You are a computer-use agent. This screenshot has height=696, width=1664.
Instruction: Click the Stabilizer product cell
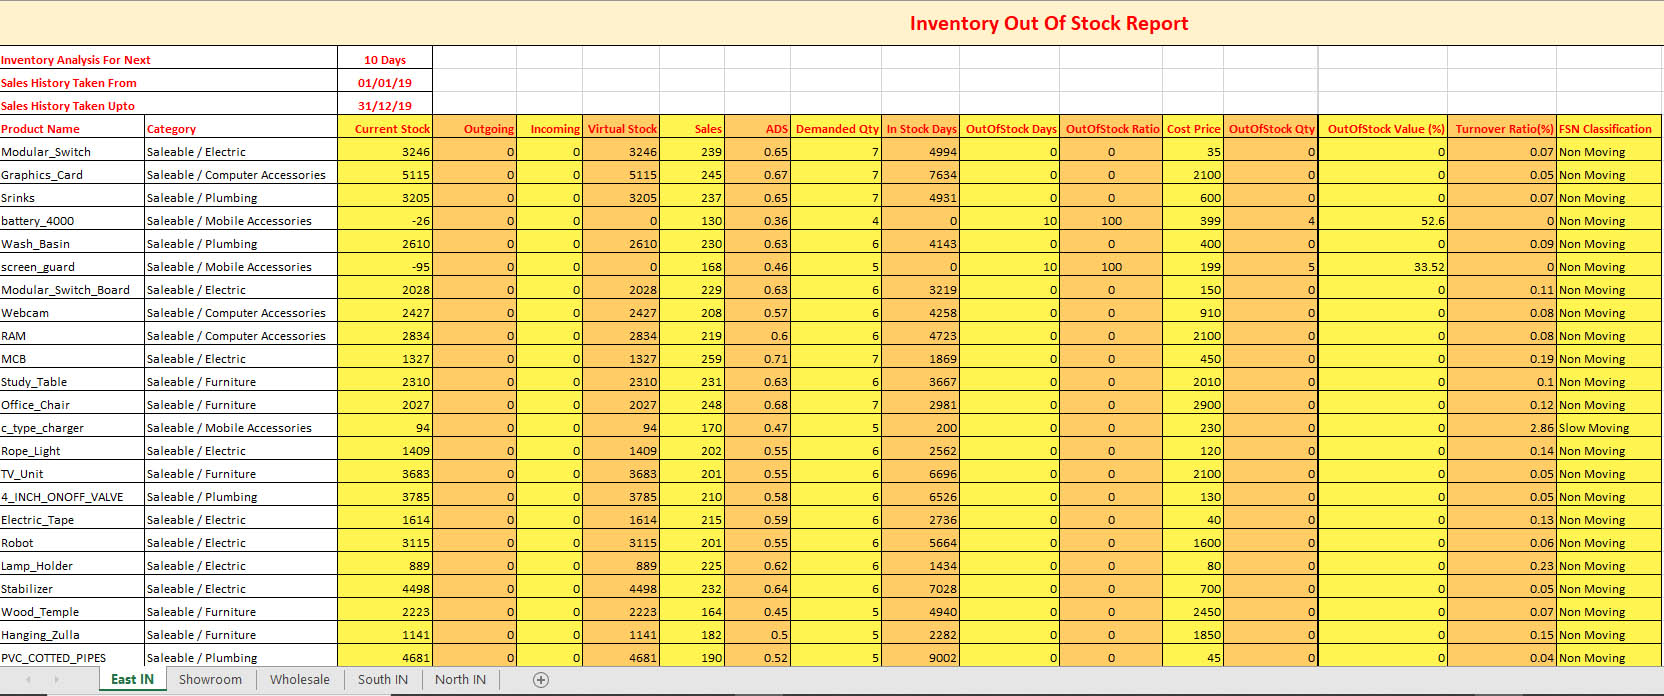[72, 587]
